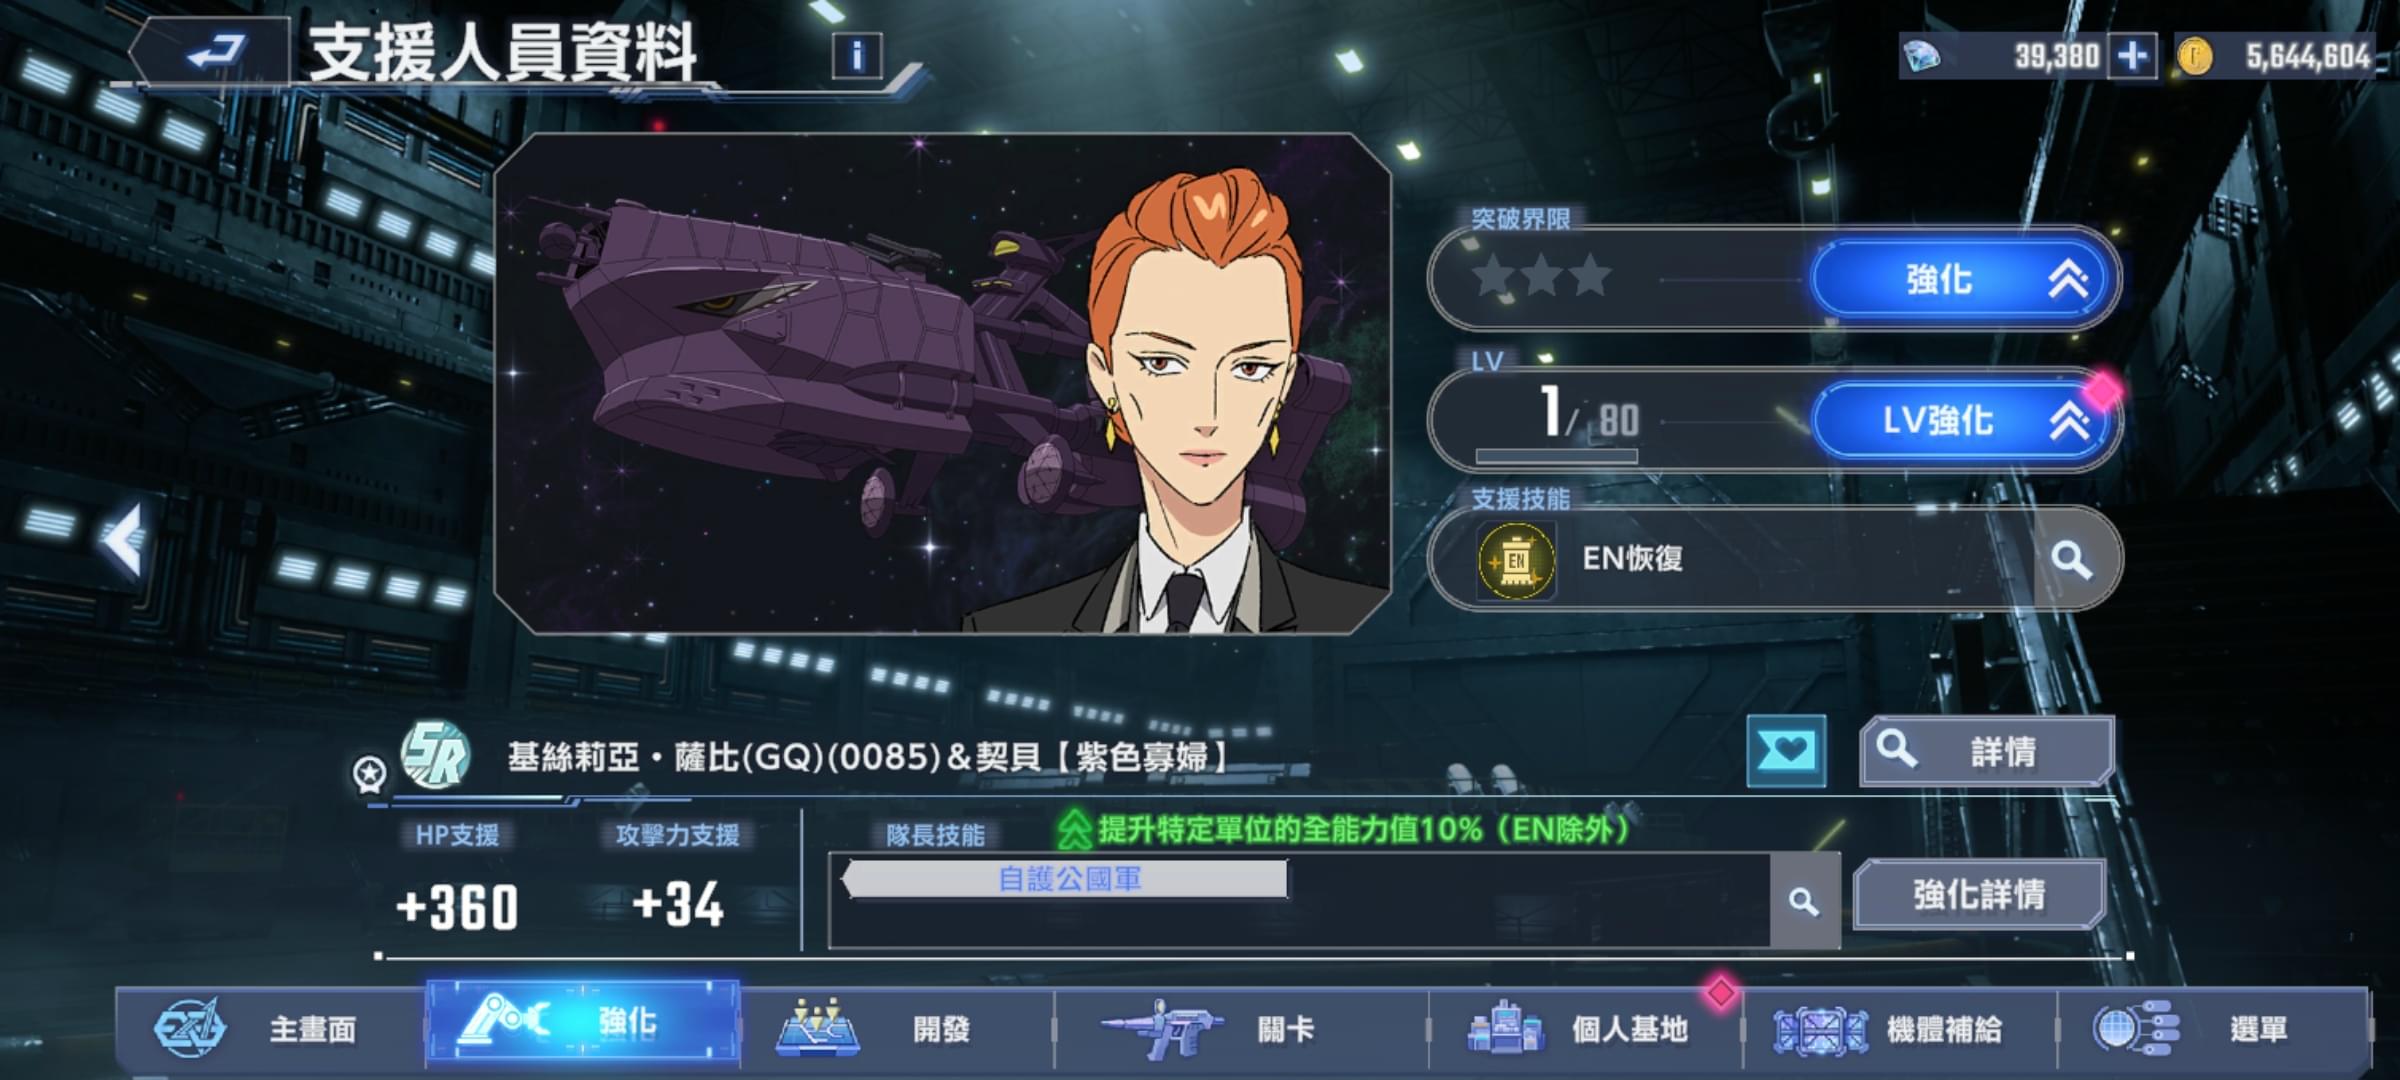Inspect the EN恢復 skill magnifier icon
2400x1080 pixels.
coord(2071,559)
